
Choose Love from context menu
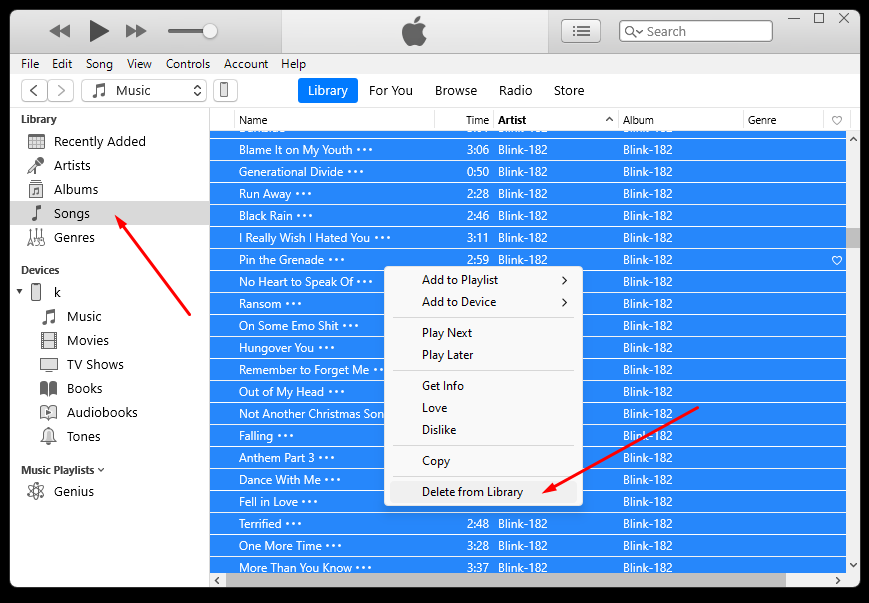[483, 408]
